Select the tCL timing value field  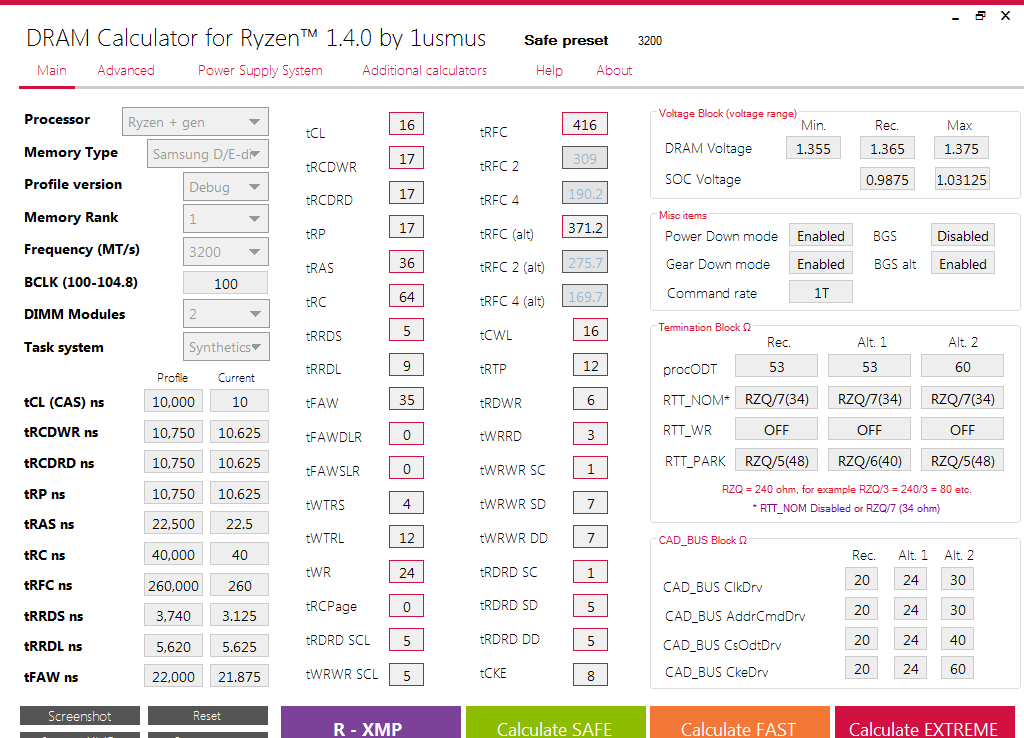[406, 125]
